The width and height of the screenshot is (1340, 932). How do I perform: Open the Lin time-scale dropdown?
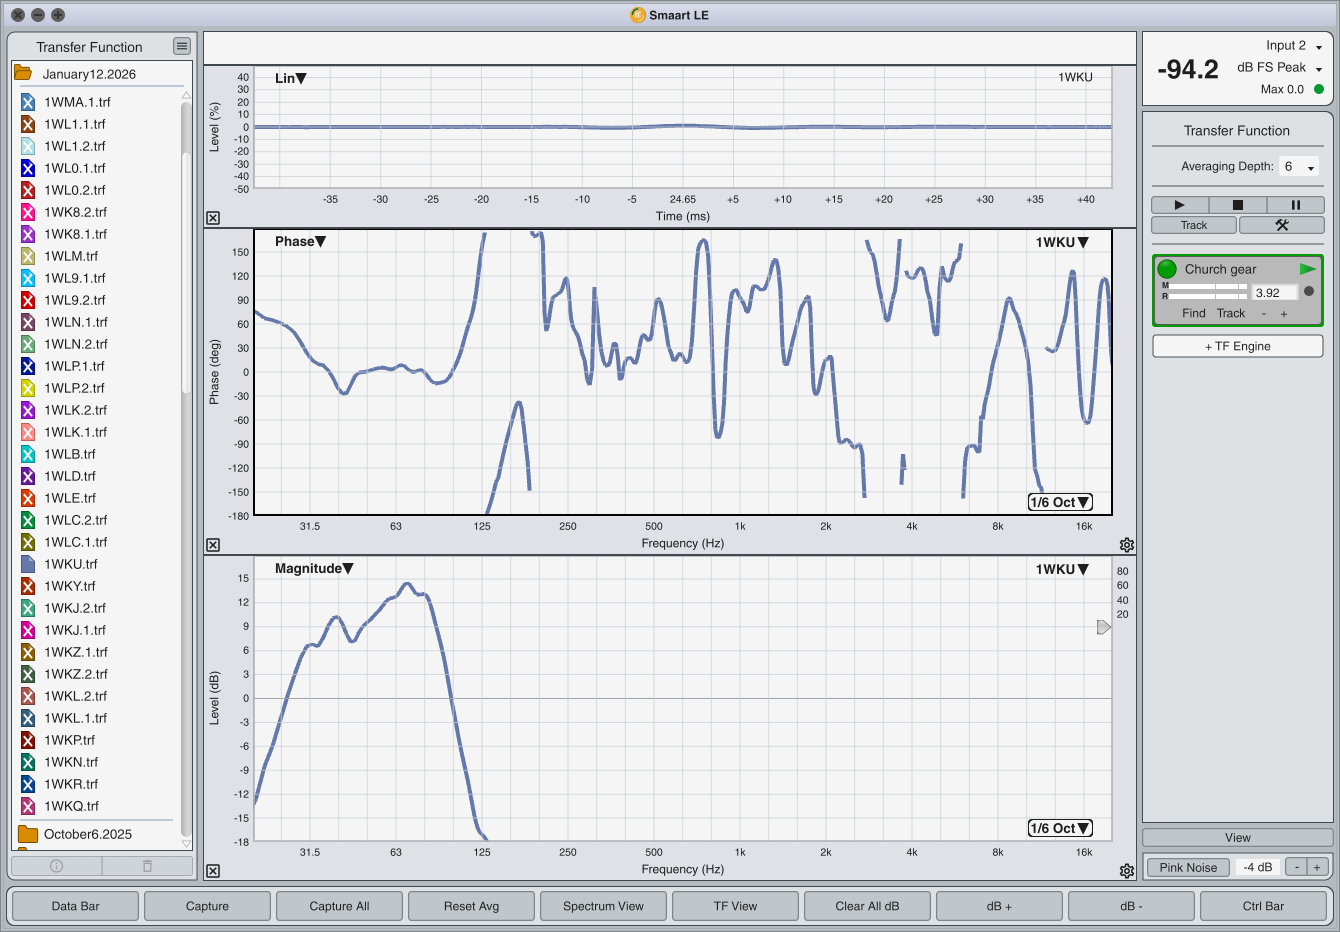291,78
